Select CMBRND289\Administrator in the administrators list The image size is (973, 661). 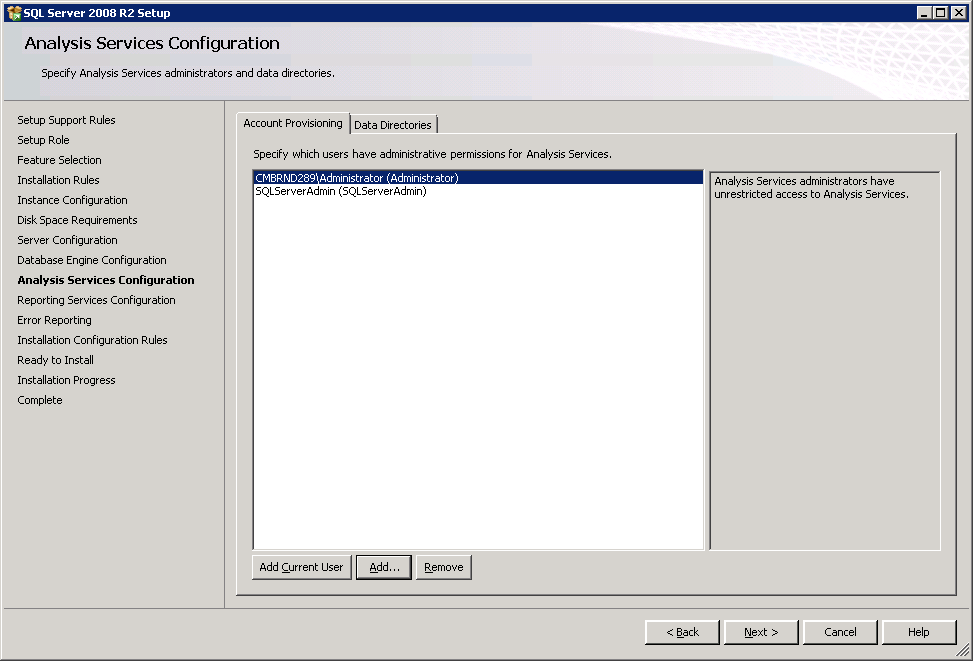[x=478, y=178]
